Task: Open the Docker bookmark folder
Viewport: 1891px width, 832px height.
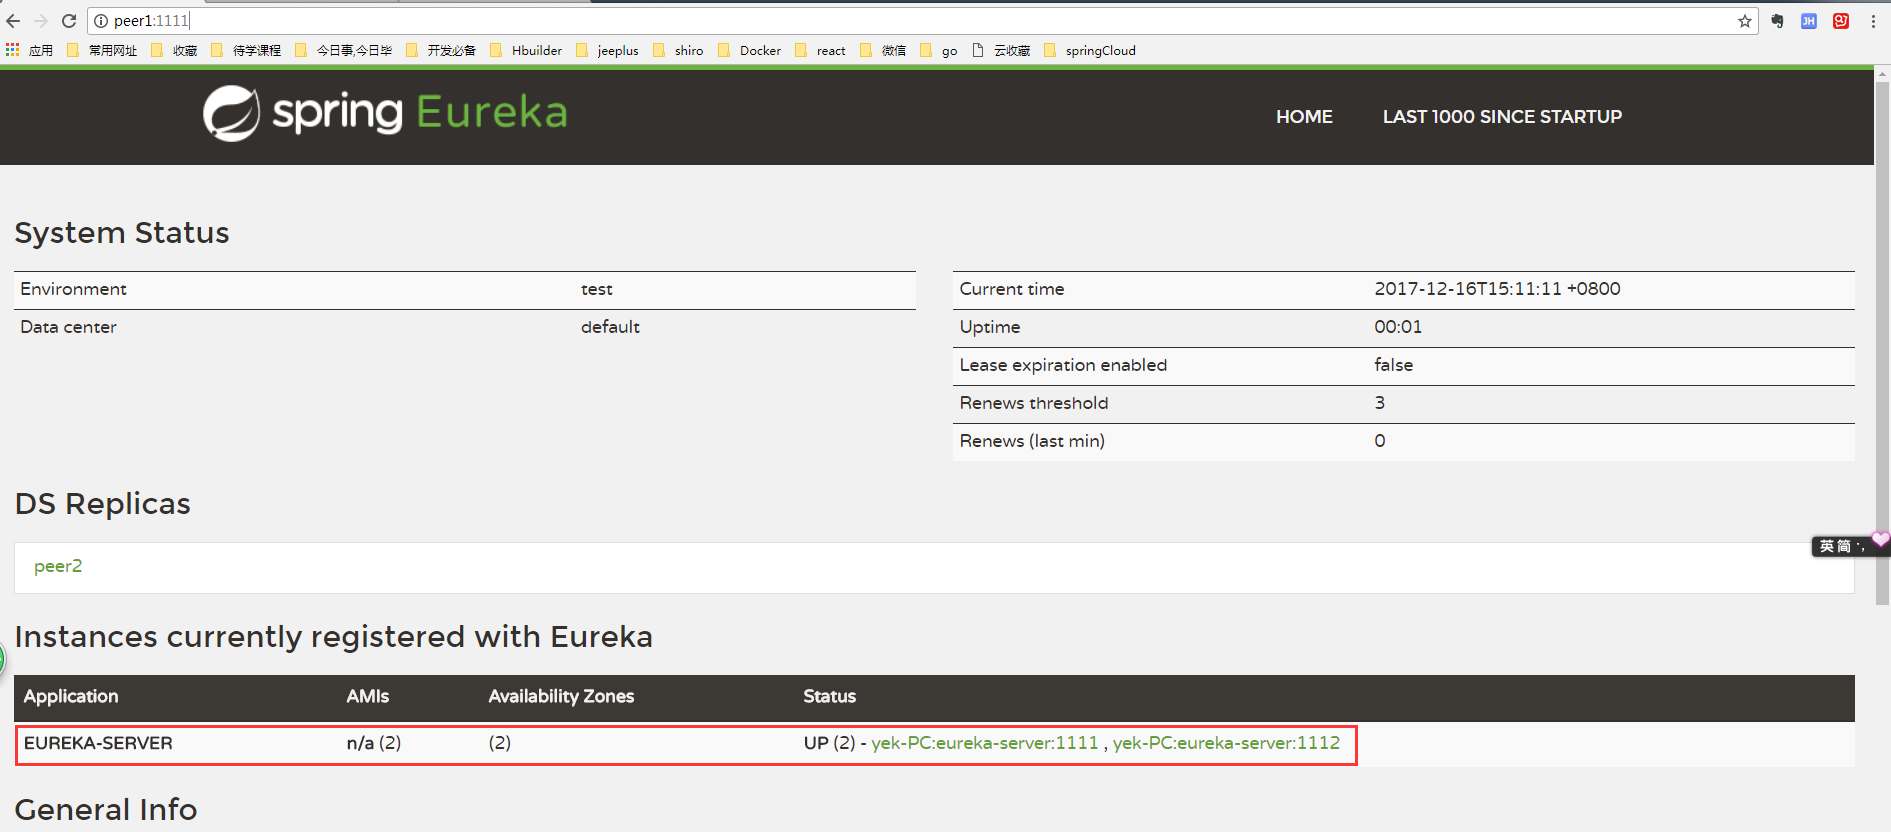Action: (x=750, y=50)
